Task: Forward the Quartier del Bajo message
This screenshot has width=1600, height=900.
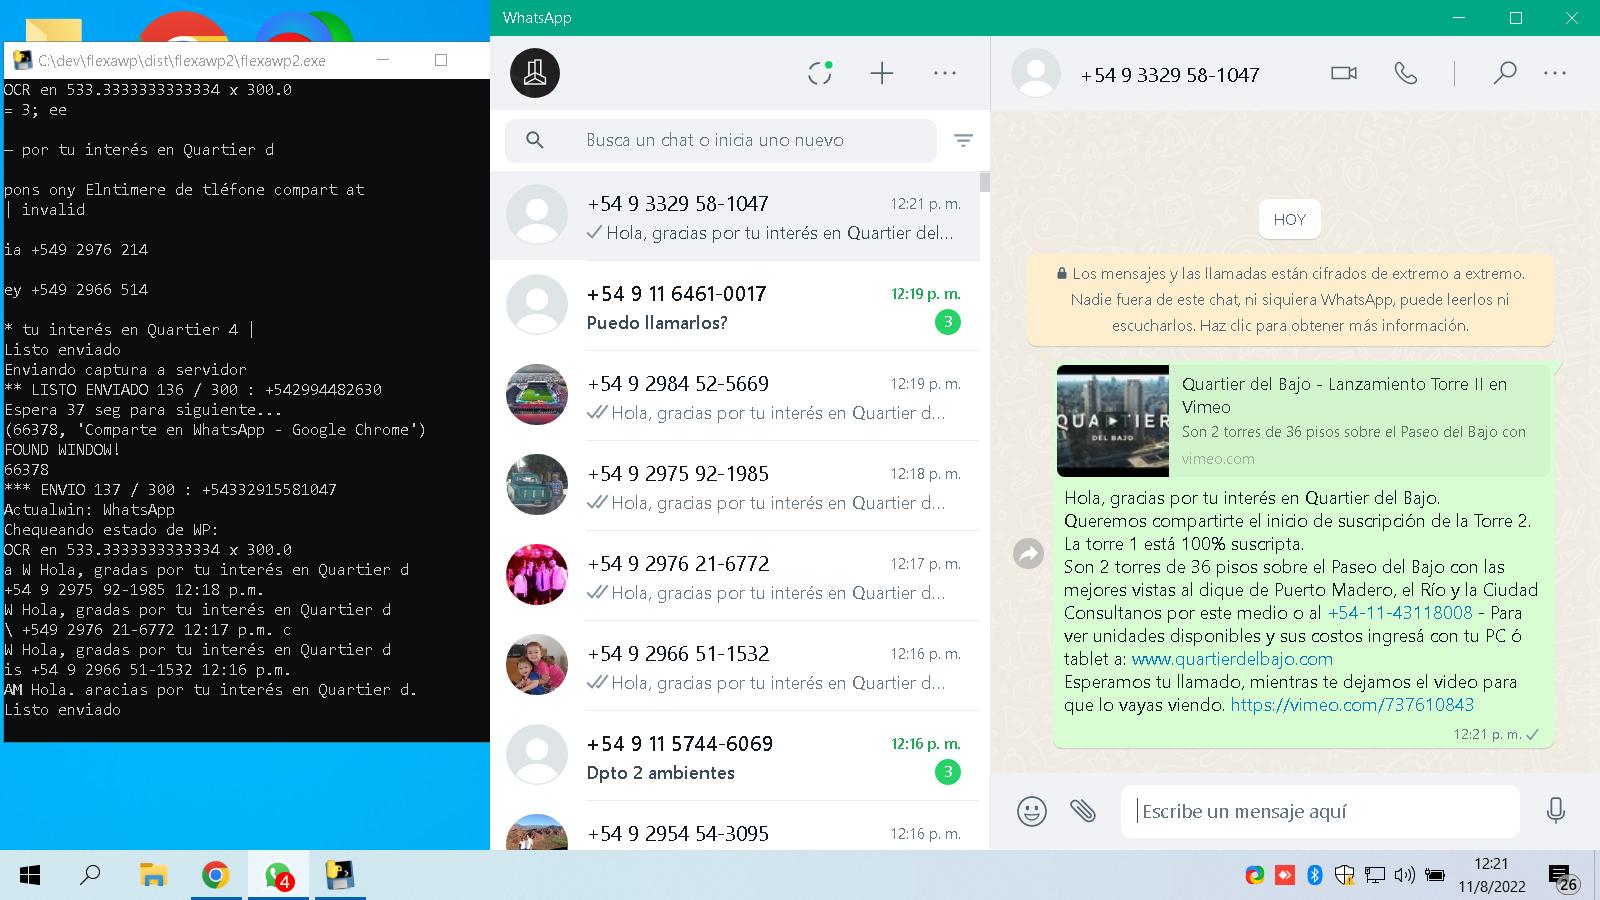Action: (1028, 553)
